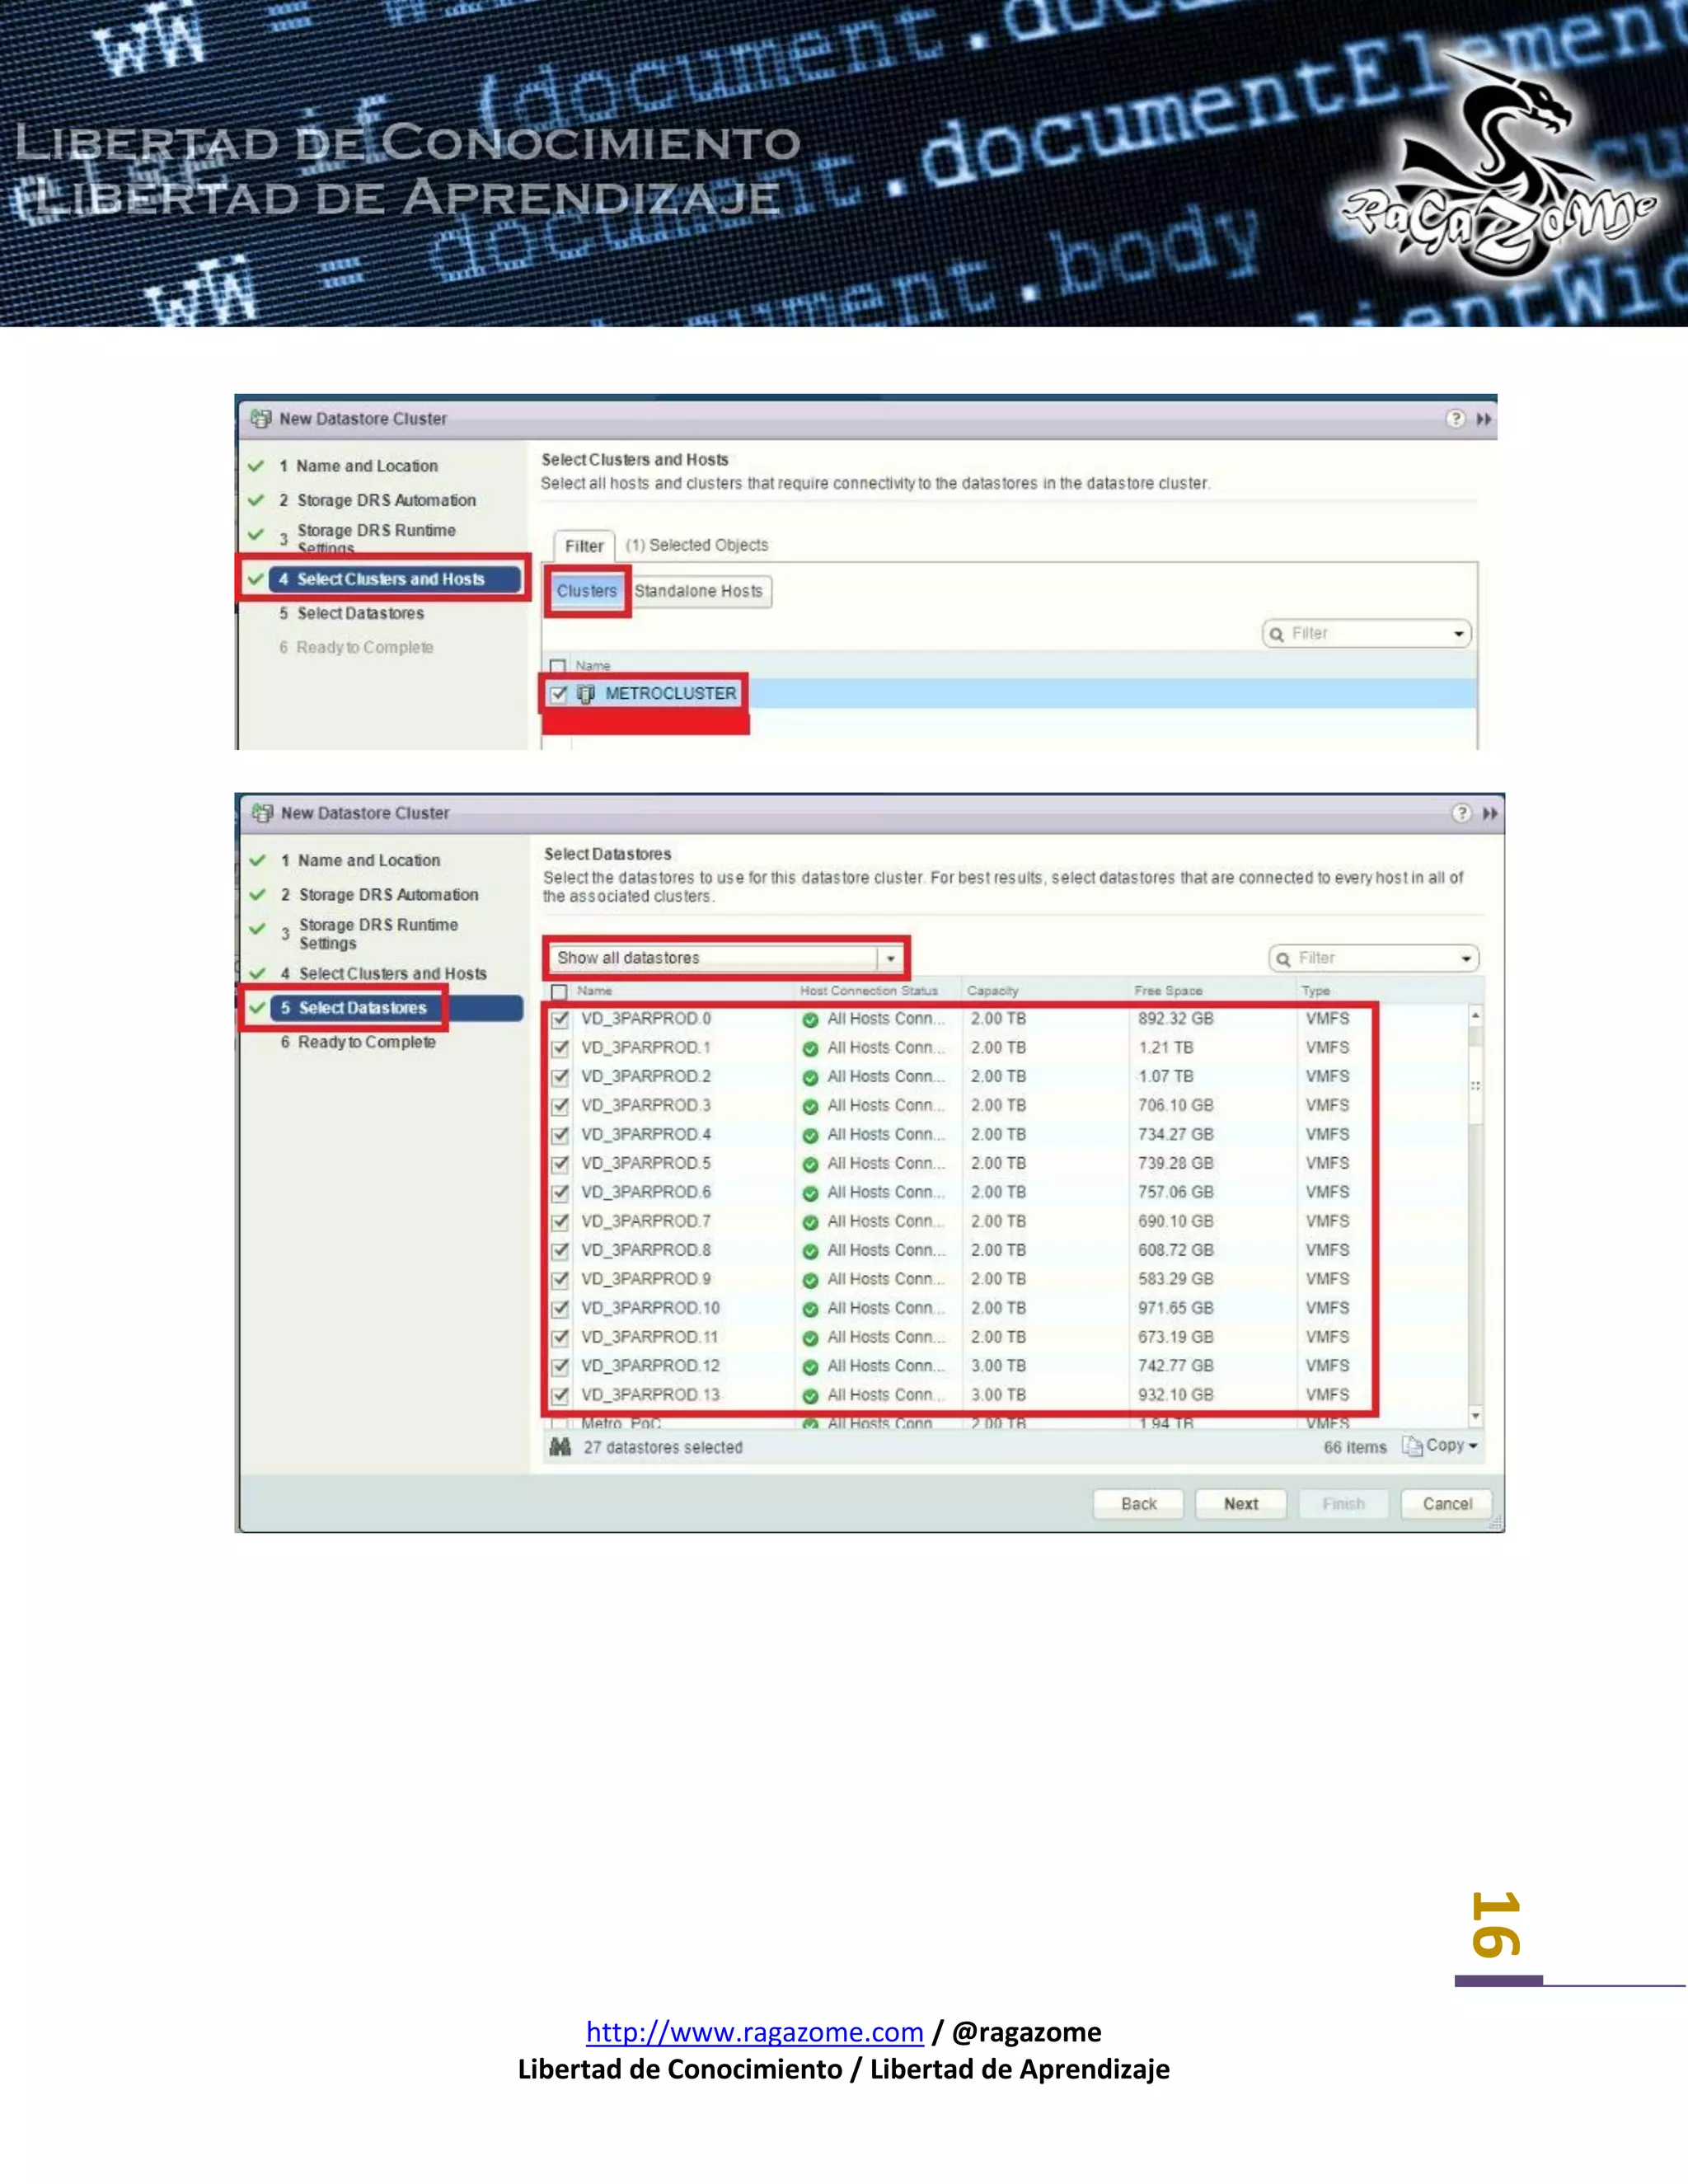The width and height of the screenshot is (1688, 2184).
Task: Uncheck the VD_3PARPROD.5 datastore checkbox
Action: [x=561, y=1164]
